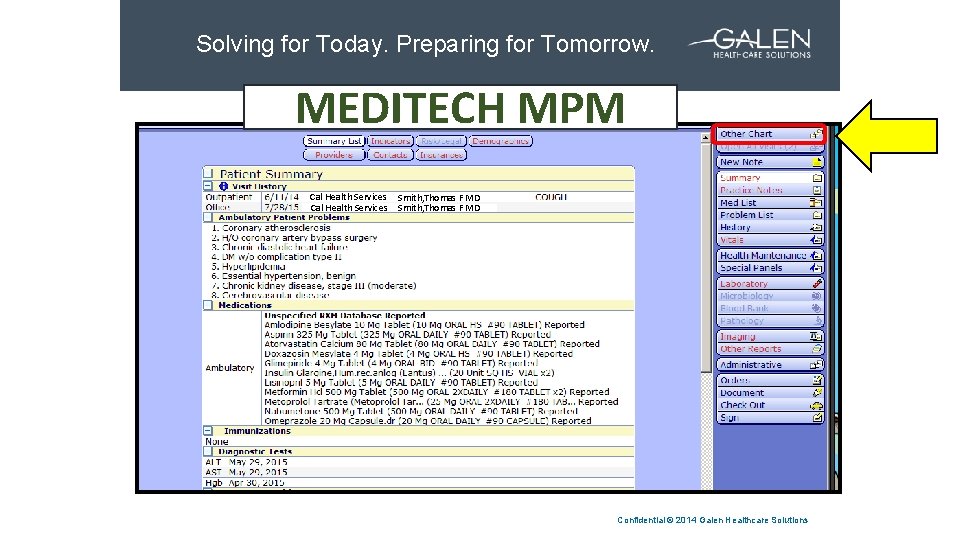Click the Check Out car icon
The width and height of the screenshot is (960, 540).
tap(817, 405)
